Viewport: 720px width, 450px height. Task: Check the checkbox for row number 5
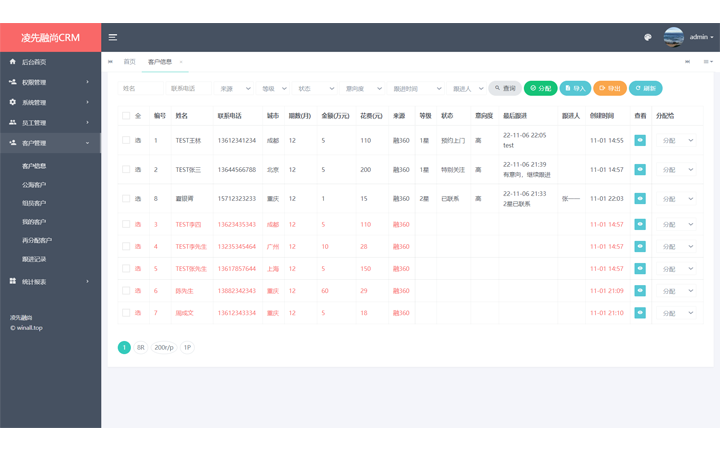coord(126,268)
